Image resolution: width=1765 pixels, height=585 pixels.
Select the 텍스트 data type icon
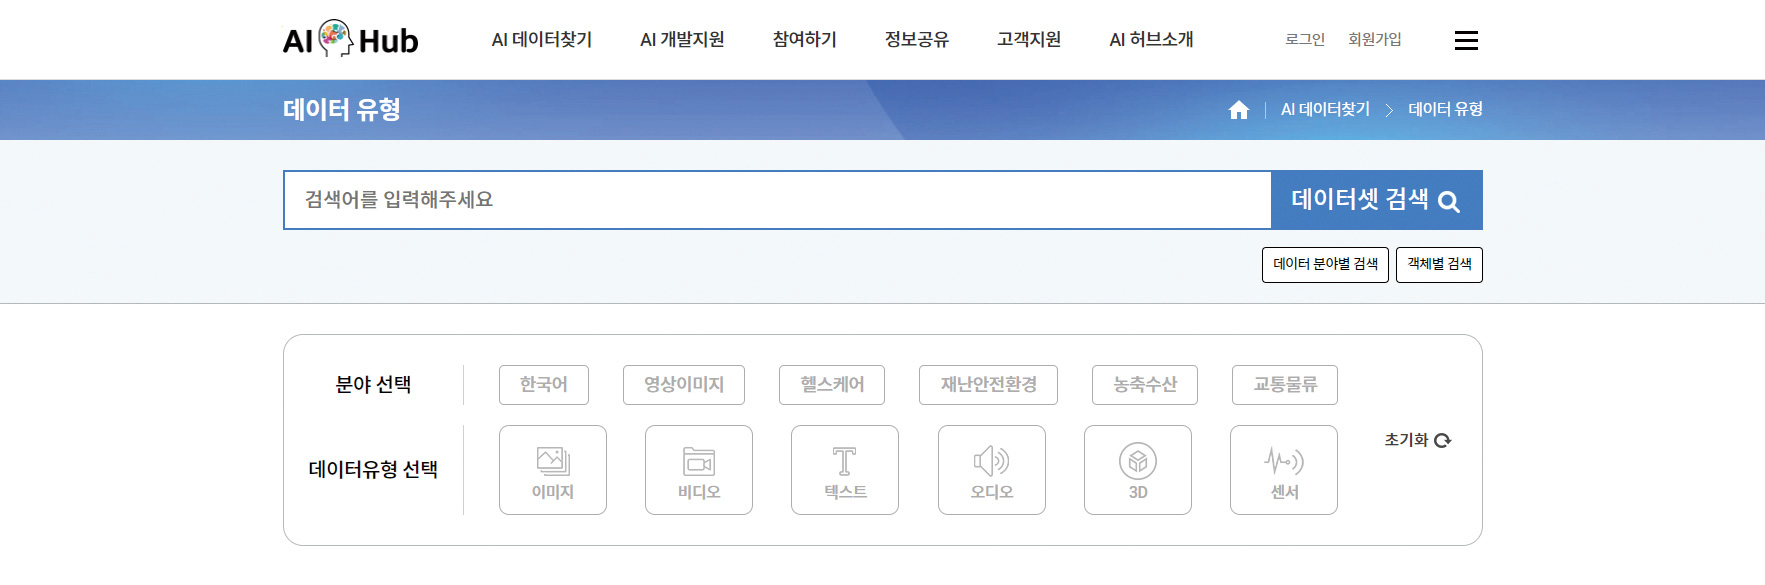pos(845,470)
